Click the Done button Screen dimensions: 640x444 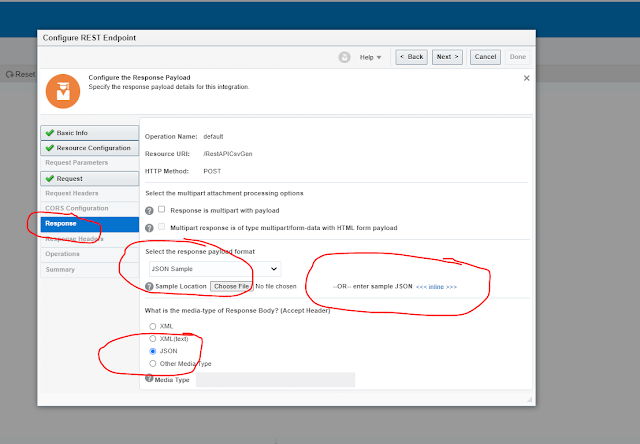pos(518,57)
